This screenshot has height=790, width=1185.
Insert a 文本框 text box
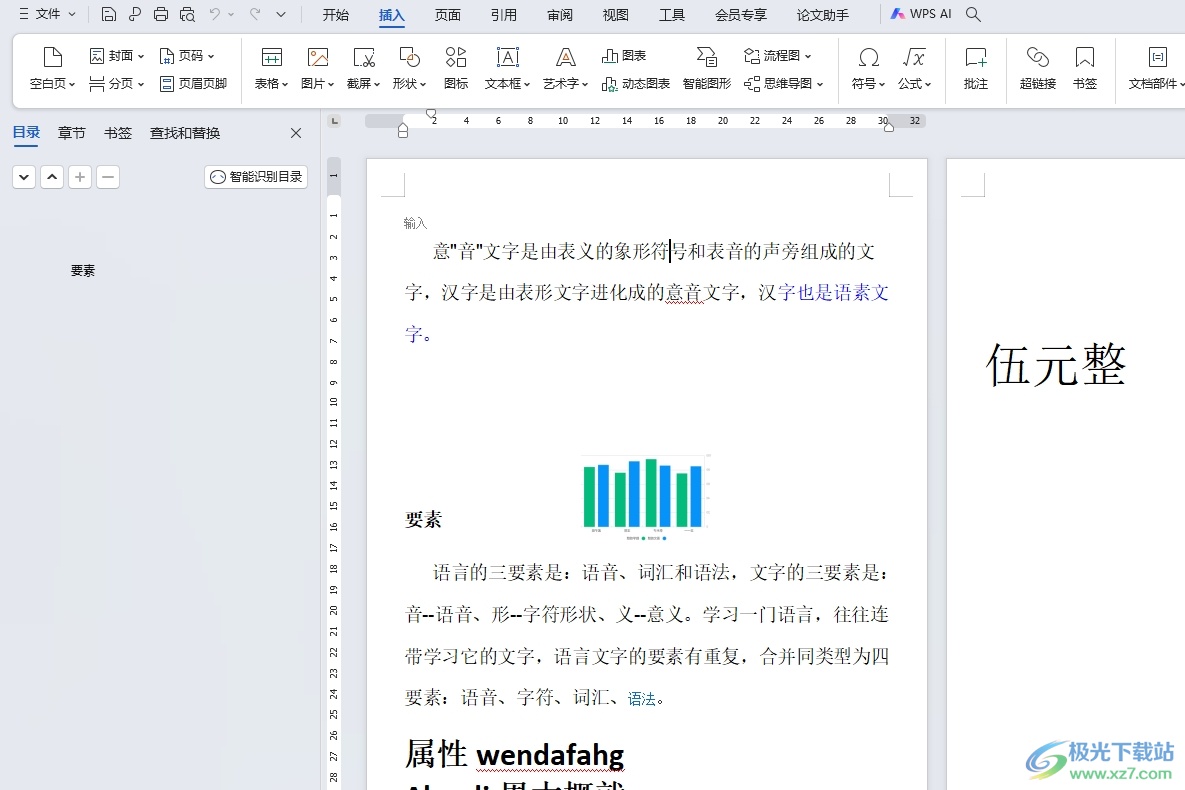[507, 68]
